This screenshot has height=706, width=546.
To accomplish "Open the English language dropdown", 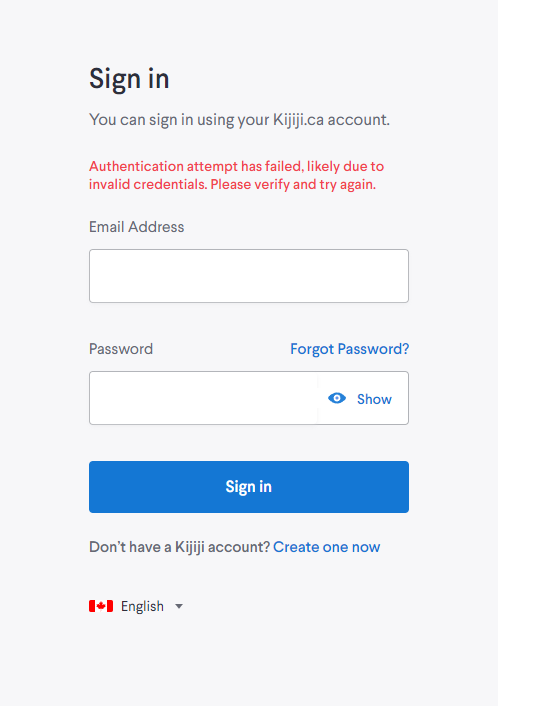I will click(136, 606).
